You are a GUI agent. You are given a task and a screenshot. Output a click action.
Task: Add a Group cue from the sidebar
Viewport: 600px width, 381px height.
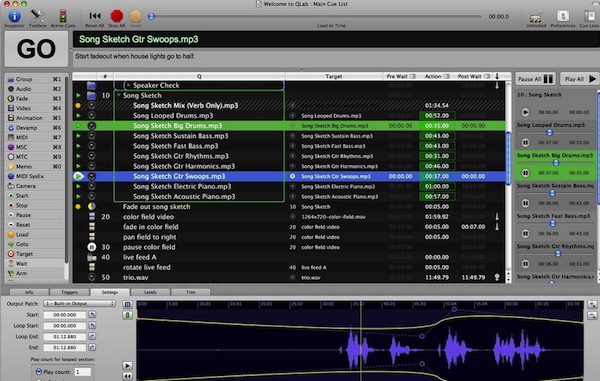(x=35, y=79)
